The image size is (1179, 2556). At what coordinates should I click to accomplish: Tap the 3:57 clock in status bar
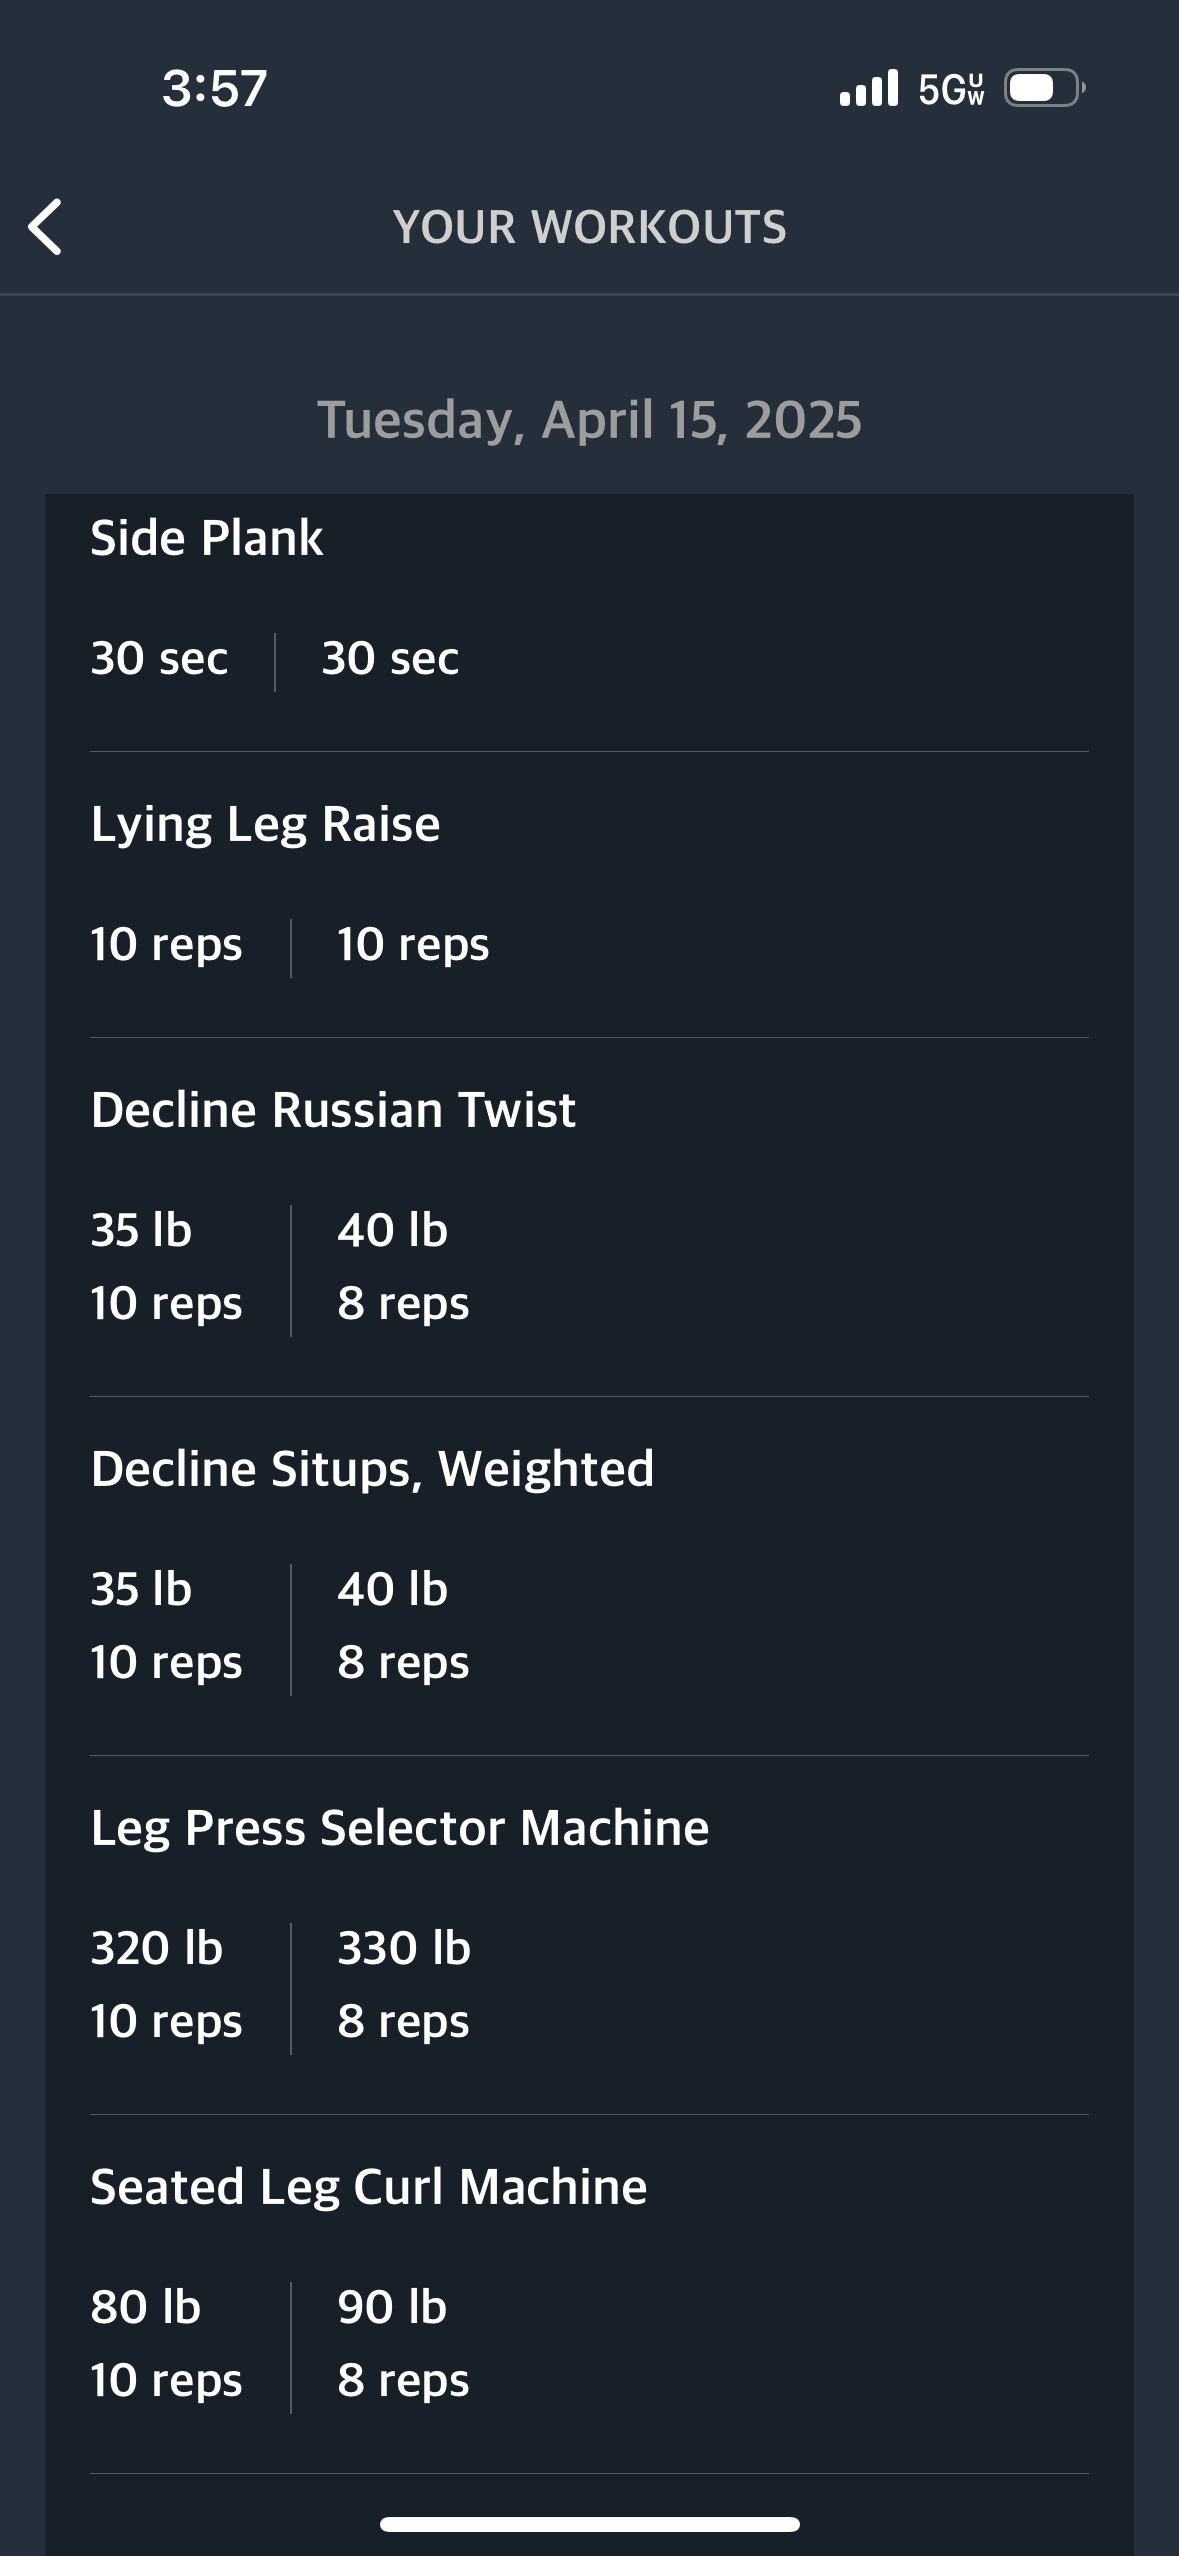click(214, 88)
